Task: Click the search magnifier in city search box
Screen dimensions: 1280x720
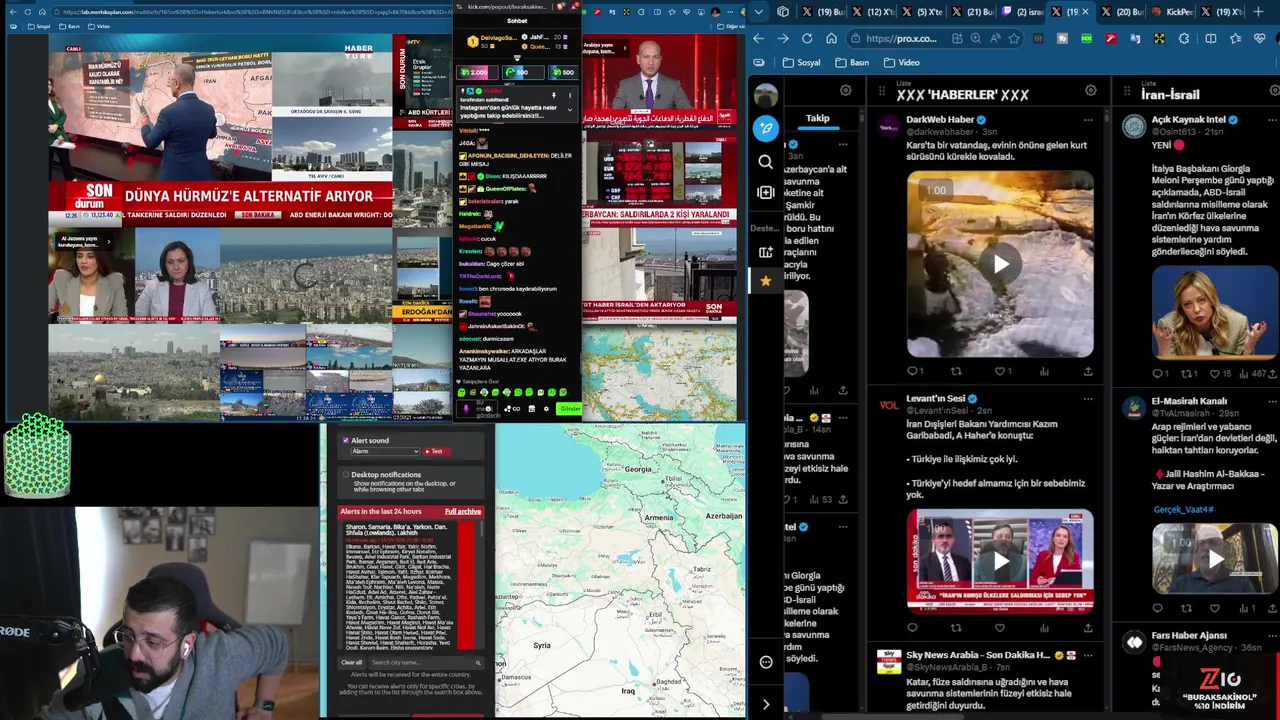Action: [478, 662]
